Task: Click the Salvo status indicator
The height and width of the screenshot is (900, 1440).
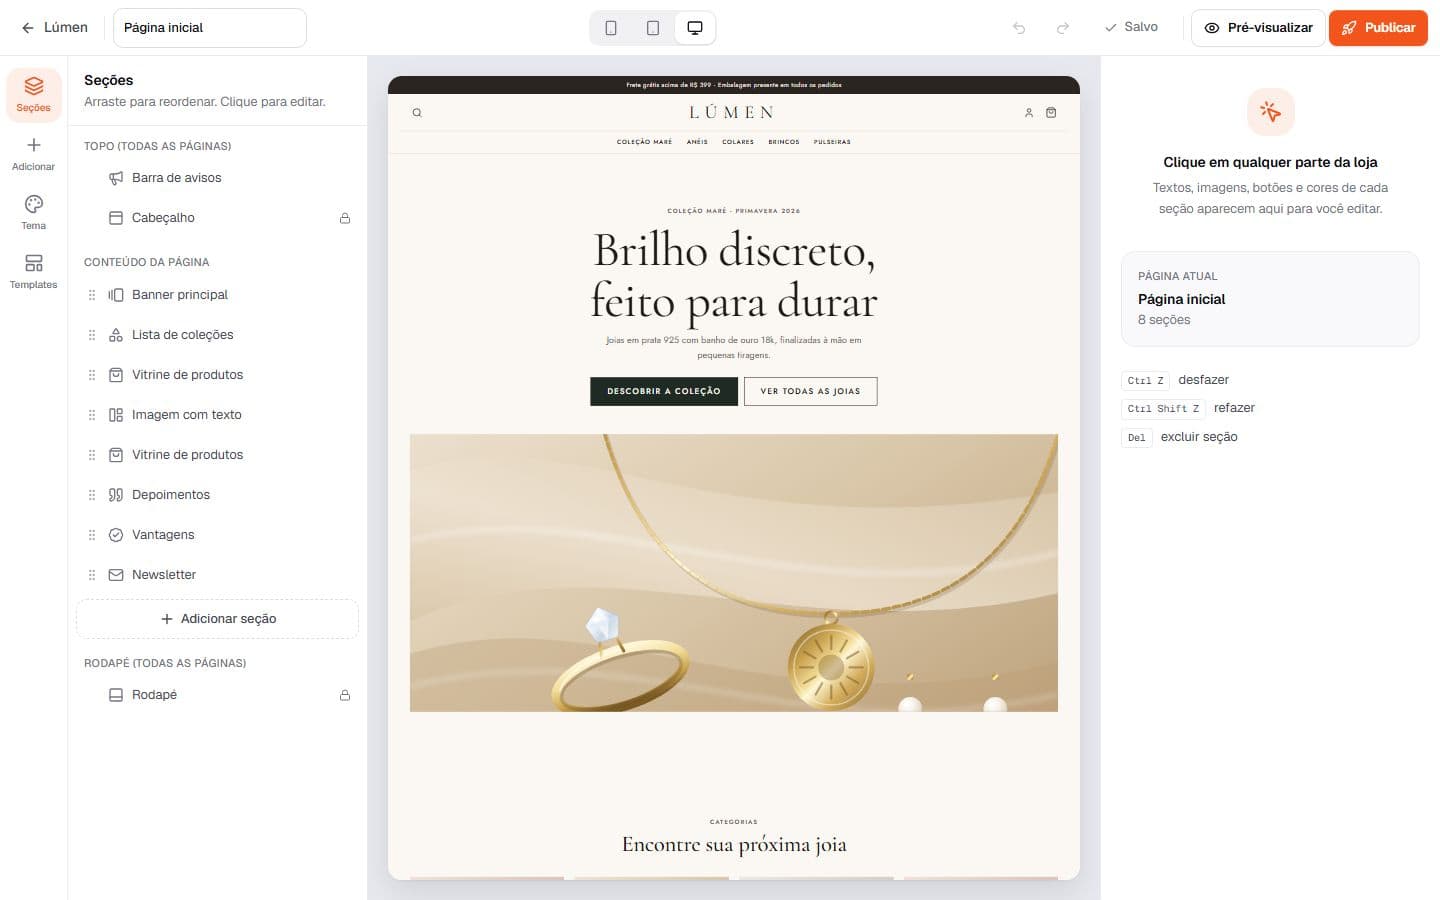Action: (1131, 27)
